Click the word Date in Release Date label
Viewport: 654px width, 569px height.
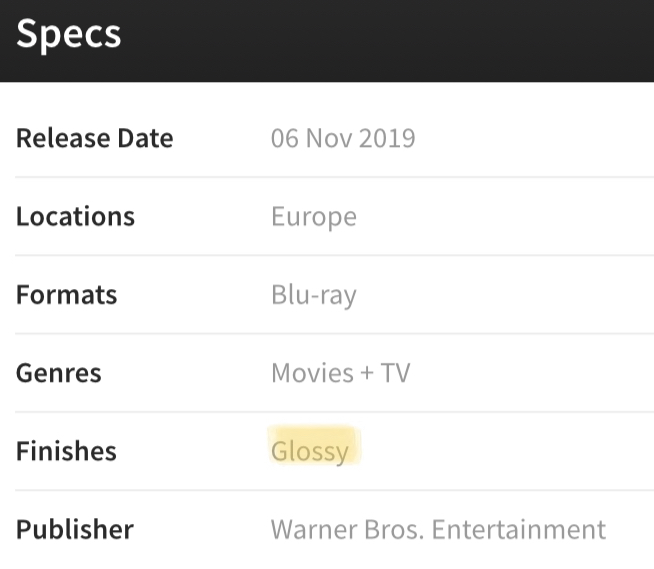tap(146, 138)
